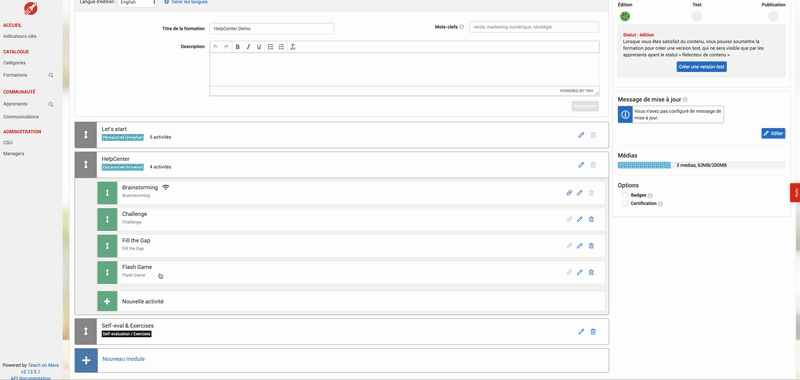Enable the Certification option checkbox
The height and width of the screenshot is (380, 800).
pos(625,203)
